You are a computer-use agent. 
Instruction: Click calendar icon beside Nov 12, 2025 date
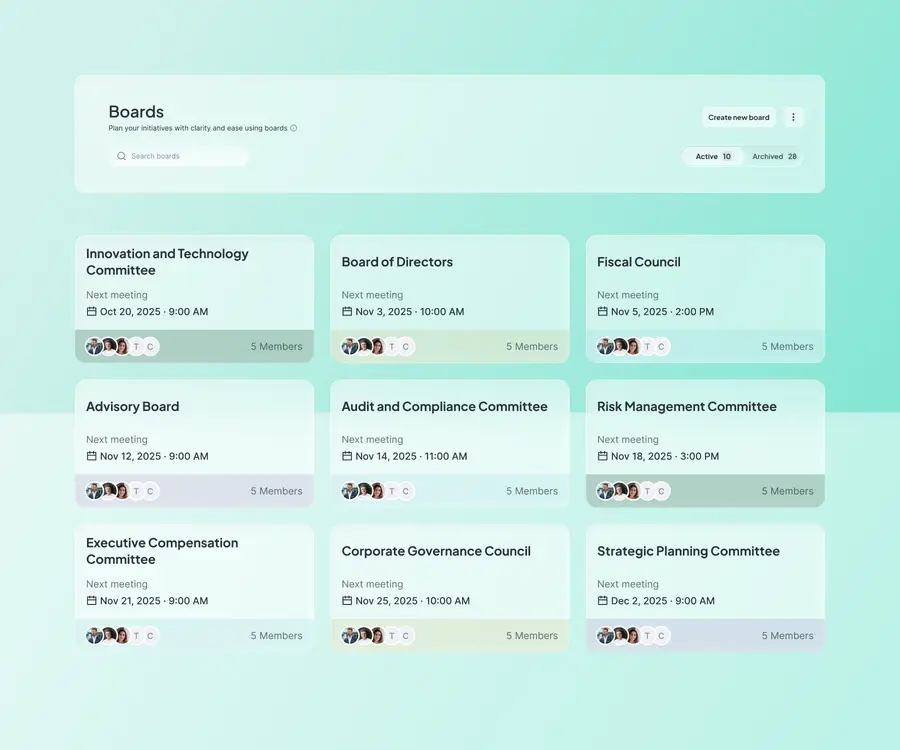(x=91, y=456)
